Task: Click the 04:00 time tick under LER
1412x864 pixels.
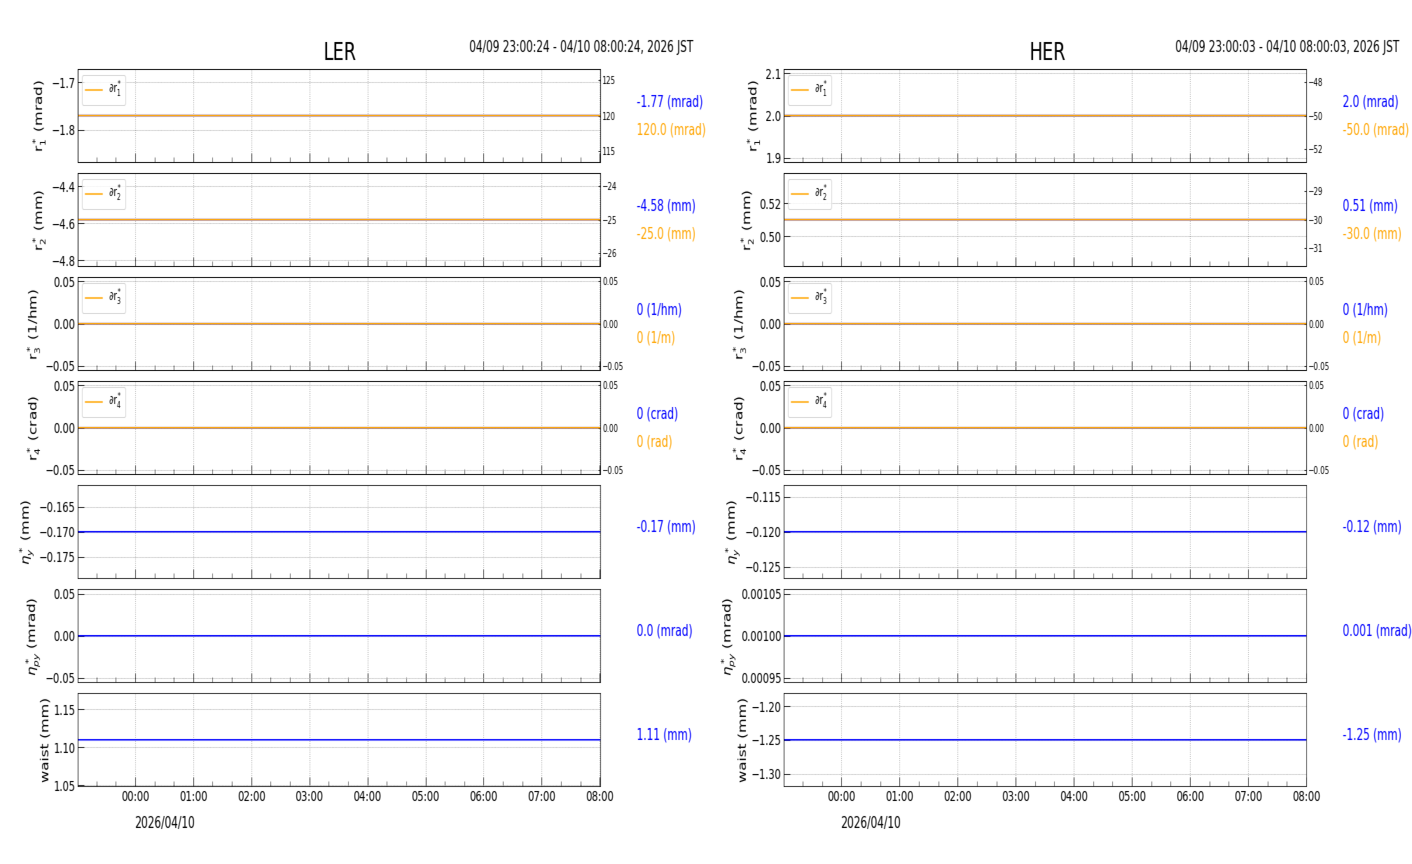Action: (x=368, y=797)
